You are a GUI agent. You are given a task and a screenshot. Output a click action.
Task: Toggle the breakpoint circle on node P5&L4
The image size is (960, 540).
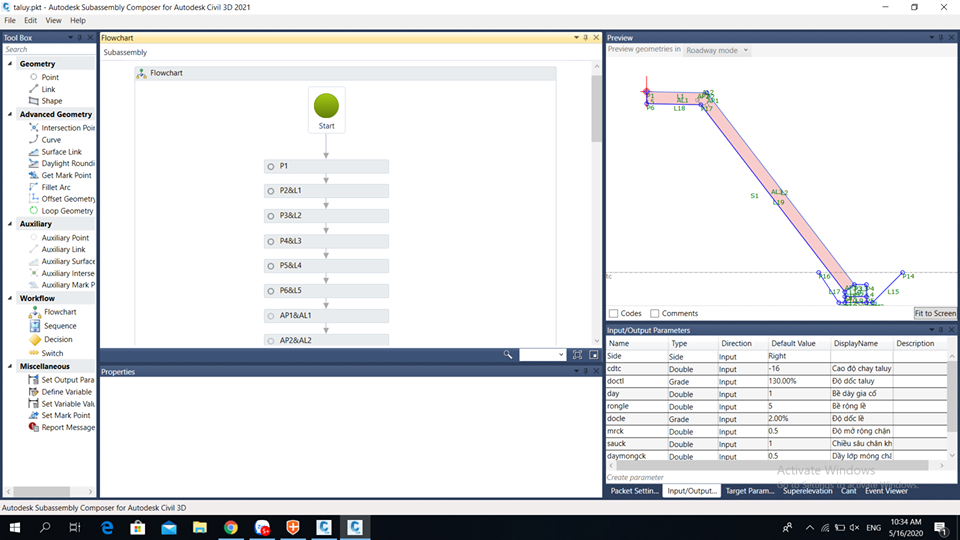tap(271, 266)
